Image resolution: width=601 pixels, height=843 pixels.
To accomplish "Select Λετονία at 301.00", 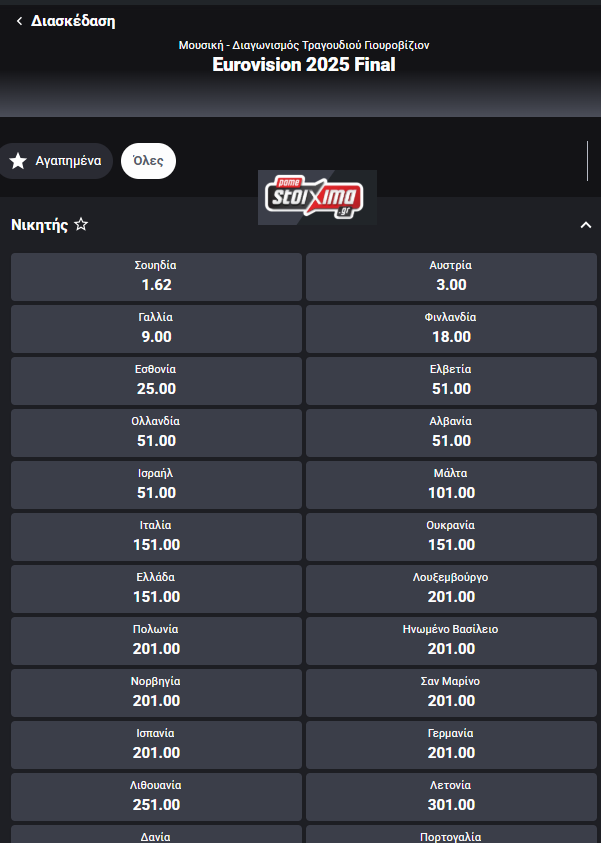I will coord(451,797).
